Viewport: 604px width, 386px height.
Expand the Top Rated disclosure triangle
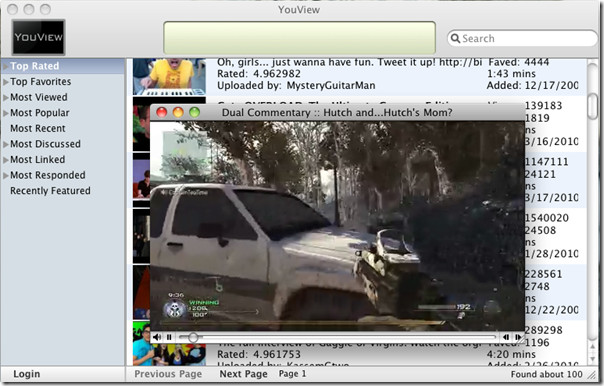(5, 66)
